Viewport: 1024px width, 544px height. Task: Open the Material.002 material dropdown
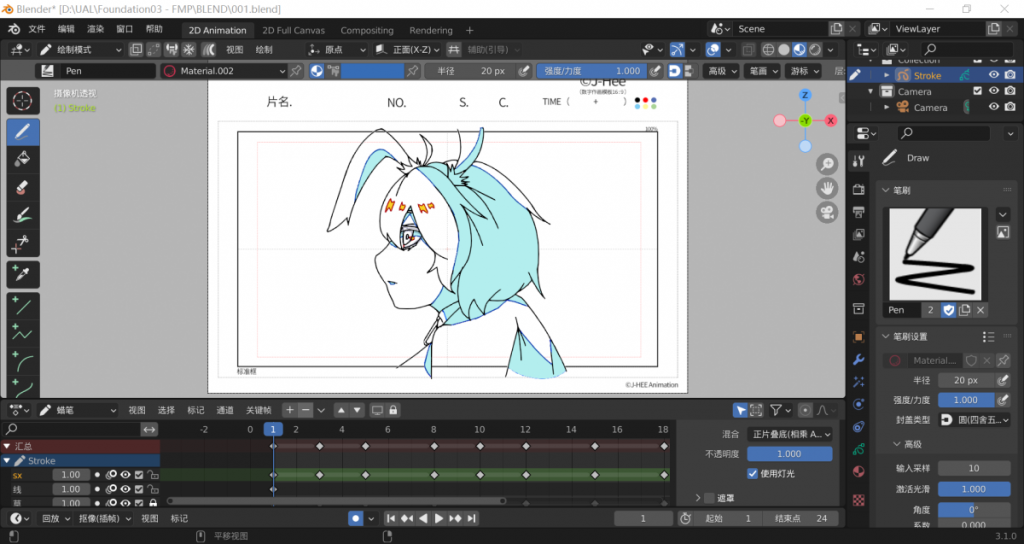pos(224,71)
